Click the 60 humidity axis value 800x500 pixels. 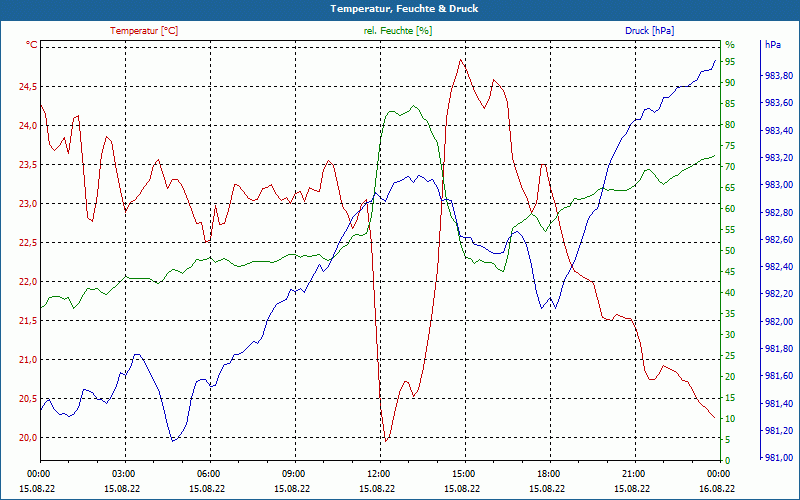(730, 209)
